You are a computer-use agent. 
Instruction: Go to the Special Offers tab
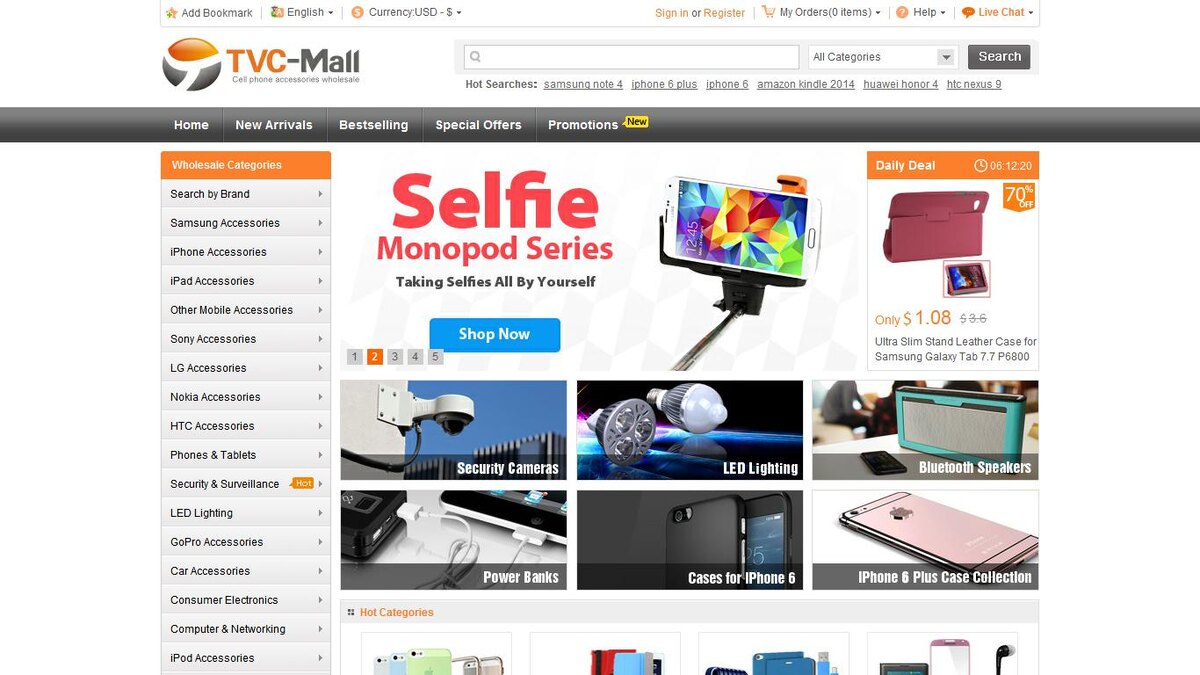tap(478, 125)
